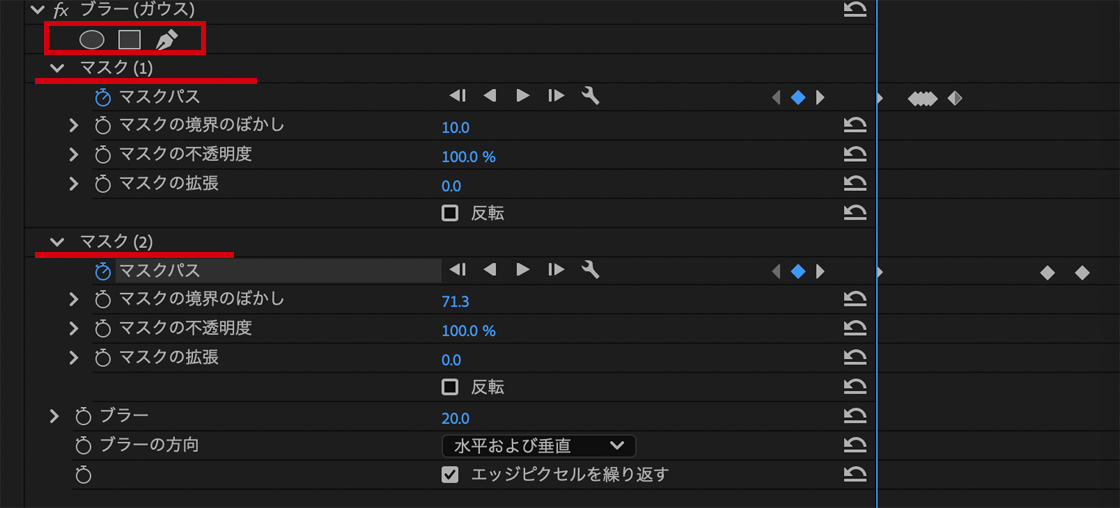Click the Mask (2) feather value 71.3
This screenshot has width=1120, height=508.
(x=455, y=301)
